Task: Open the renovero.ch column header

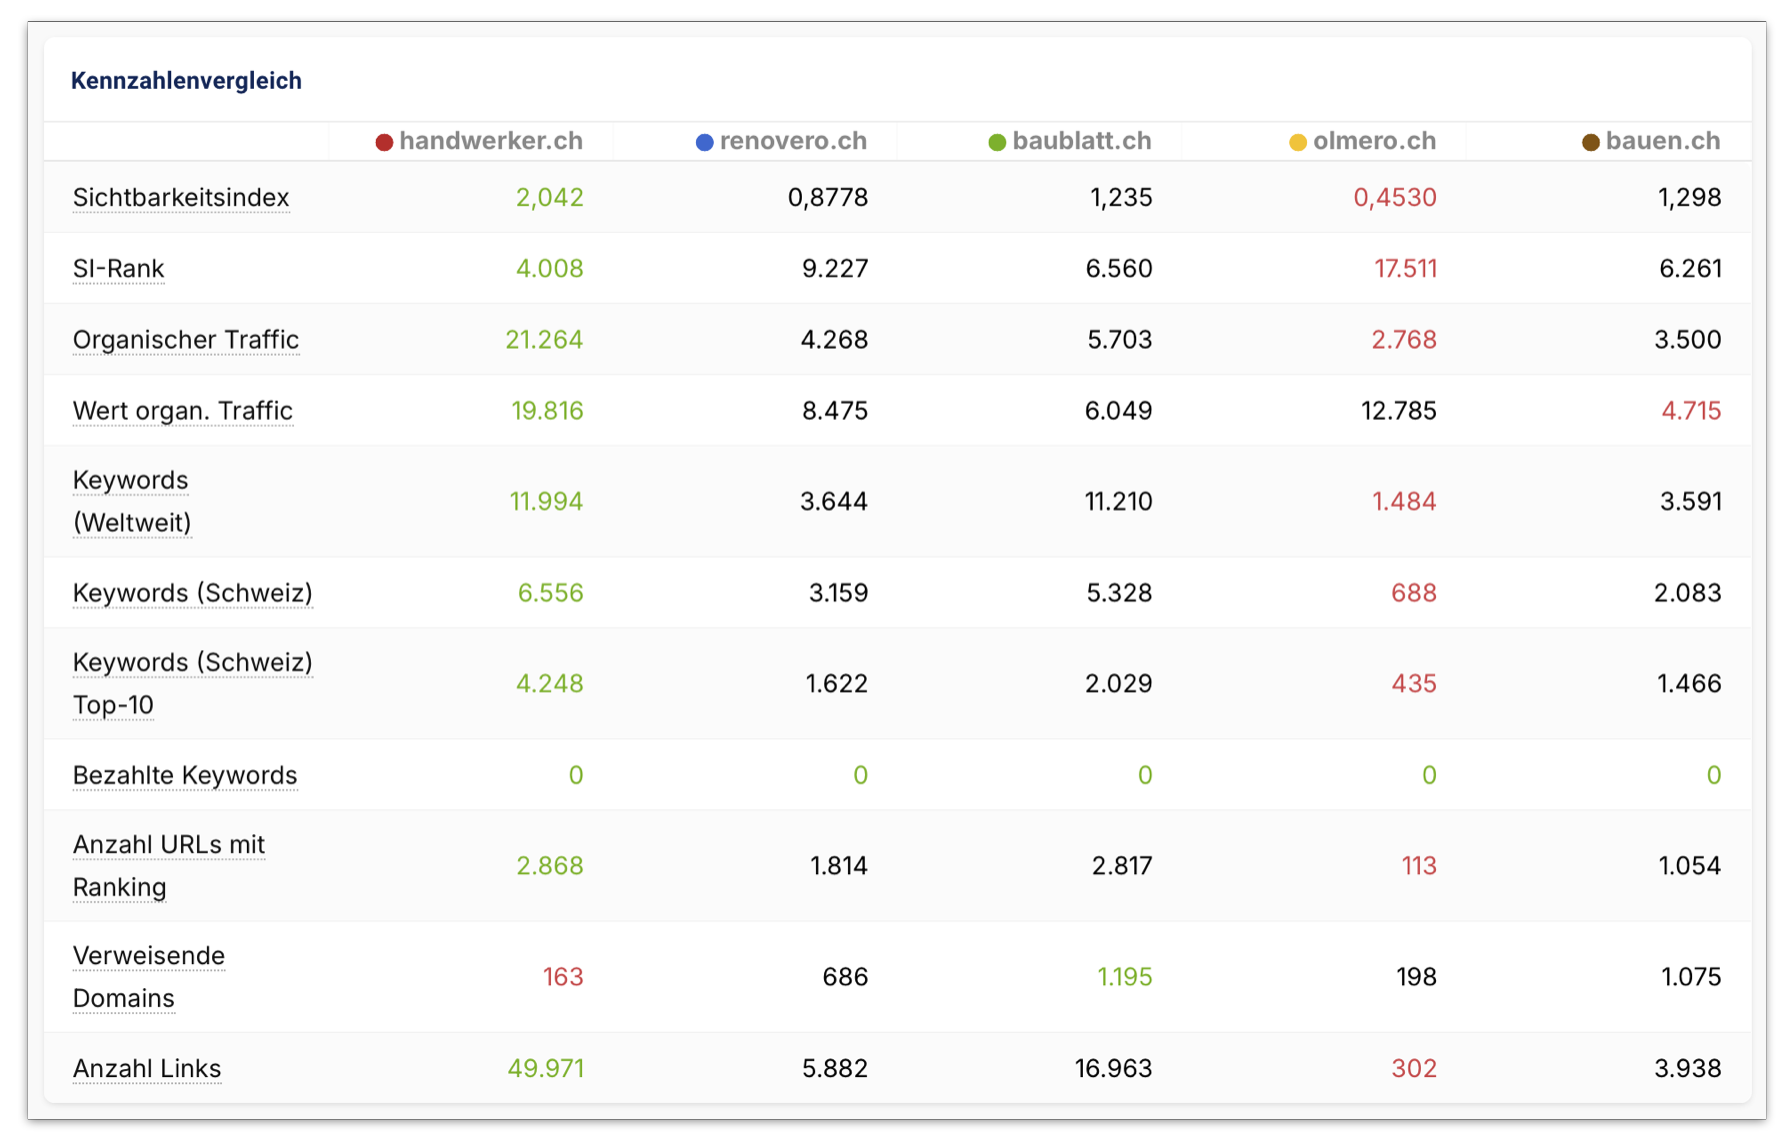Action: coord(793,141)
